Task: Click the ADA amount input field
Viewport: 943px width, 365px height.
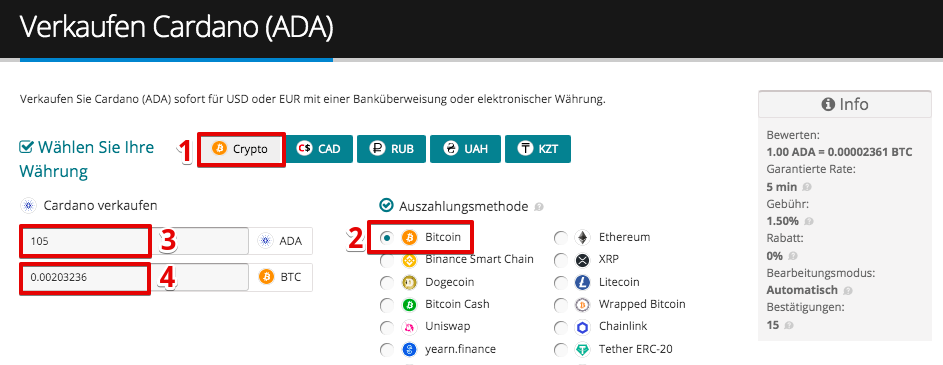Action: pos(135,241)
